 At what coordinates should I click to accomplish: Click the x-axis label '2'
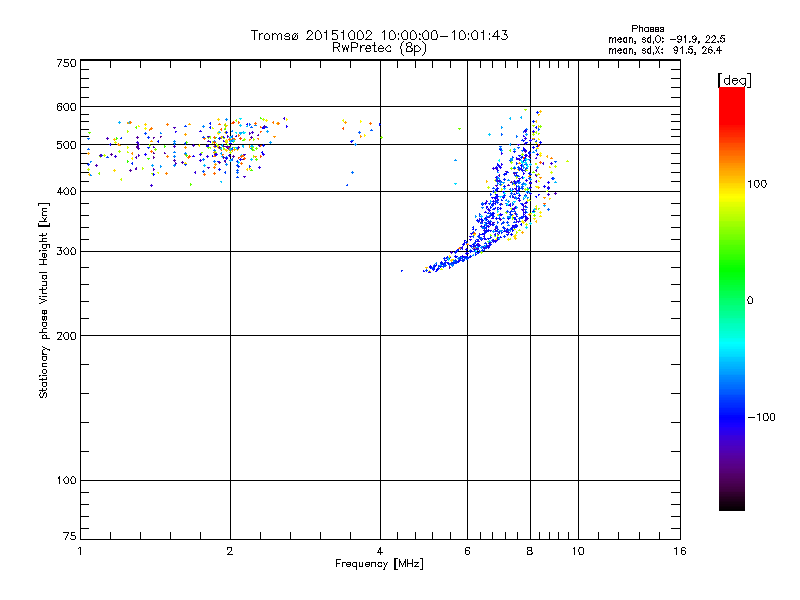(x=230, y=551)
